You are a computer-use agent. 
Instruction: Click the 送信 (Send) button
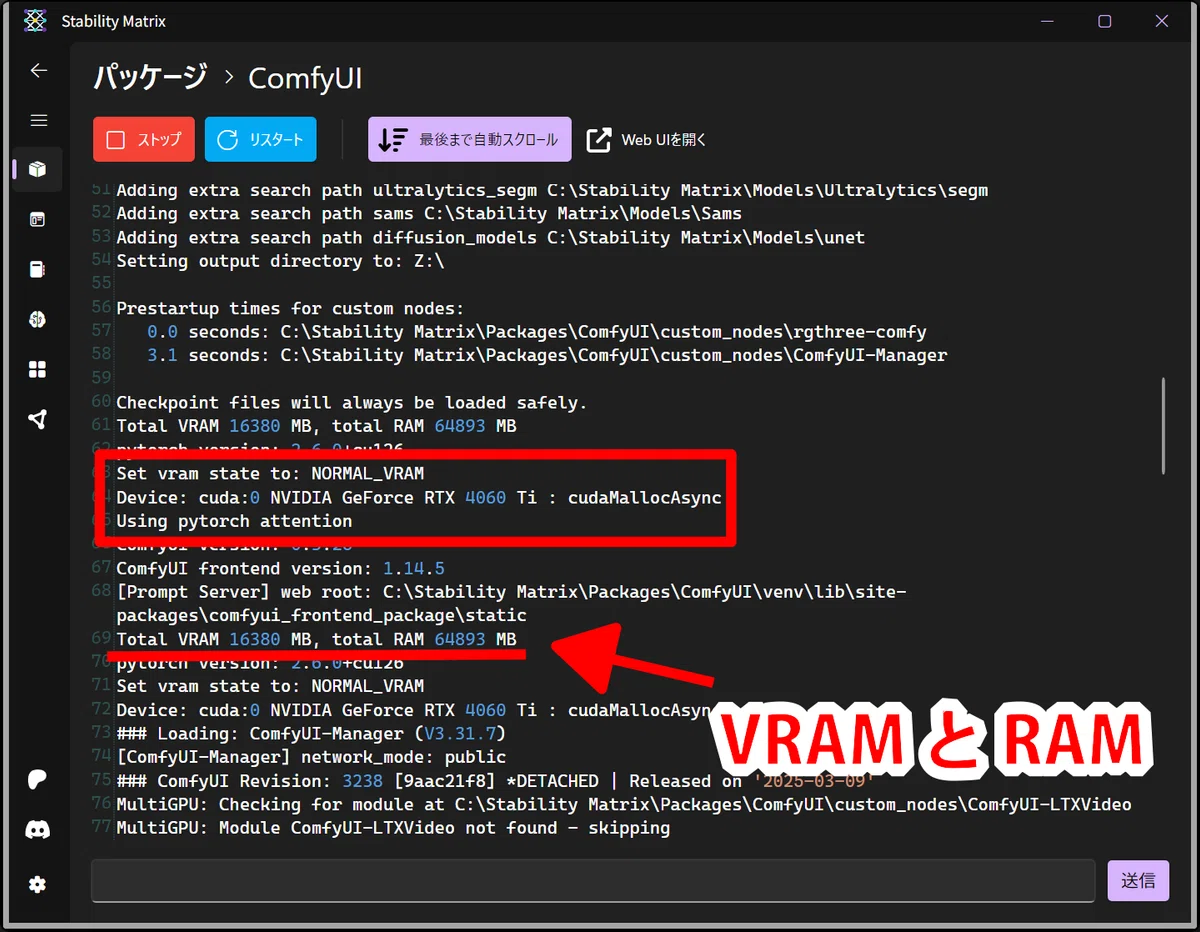click(1138, 881)
